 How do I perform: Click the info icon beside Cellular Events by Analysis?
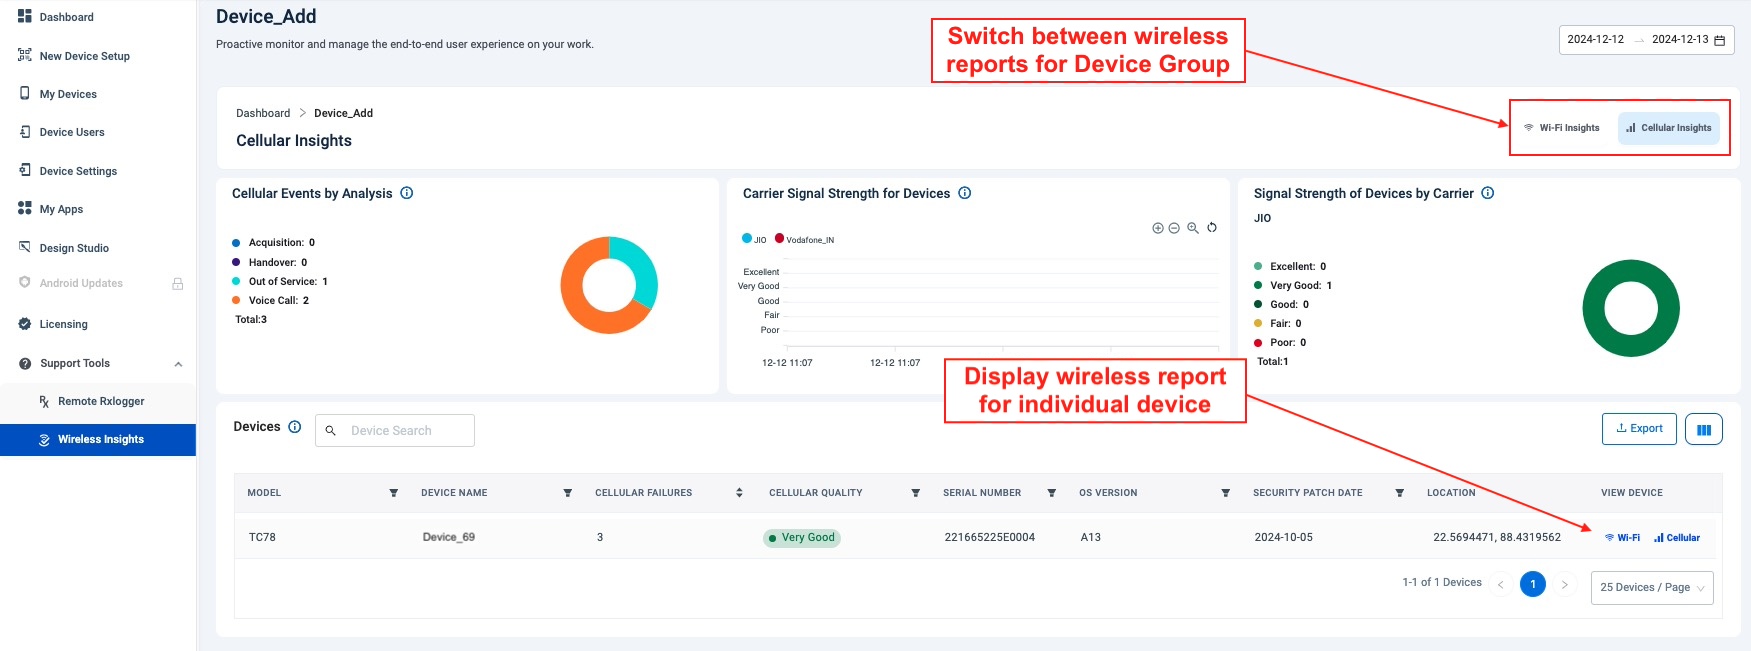click(x=407, y=193)
